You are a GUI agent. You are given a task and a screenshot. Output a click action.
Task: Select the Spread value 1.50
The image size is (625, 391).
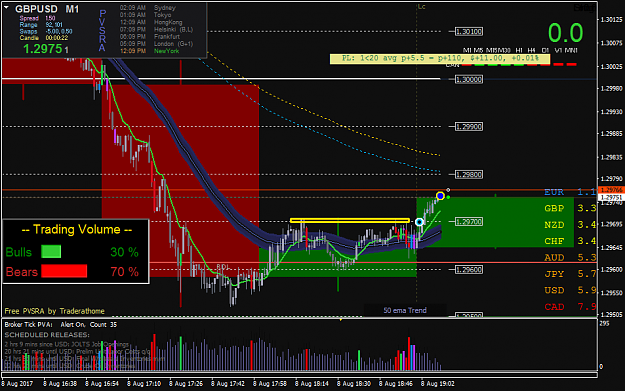pos(50,18)
